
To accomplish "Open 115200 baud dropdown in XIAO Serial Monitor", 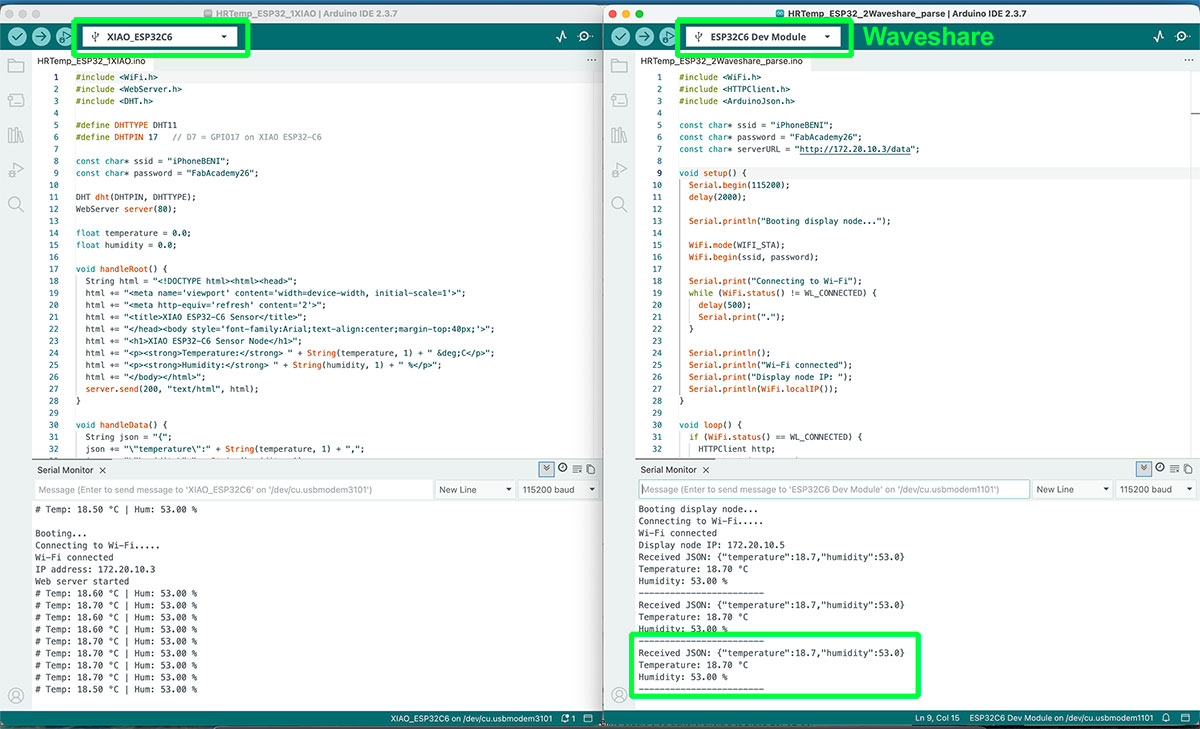I will (x=558, y=489).
